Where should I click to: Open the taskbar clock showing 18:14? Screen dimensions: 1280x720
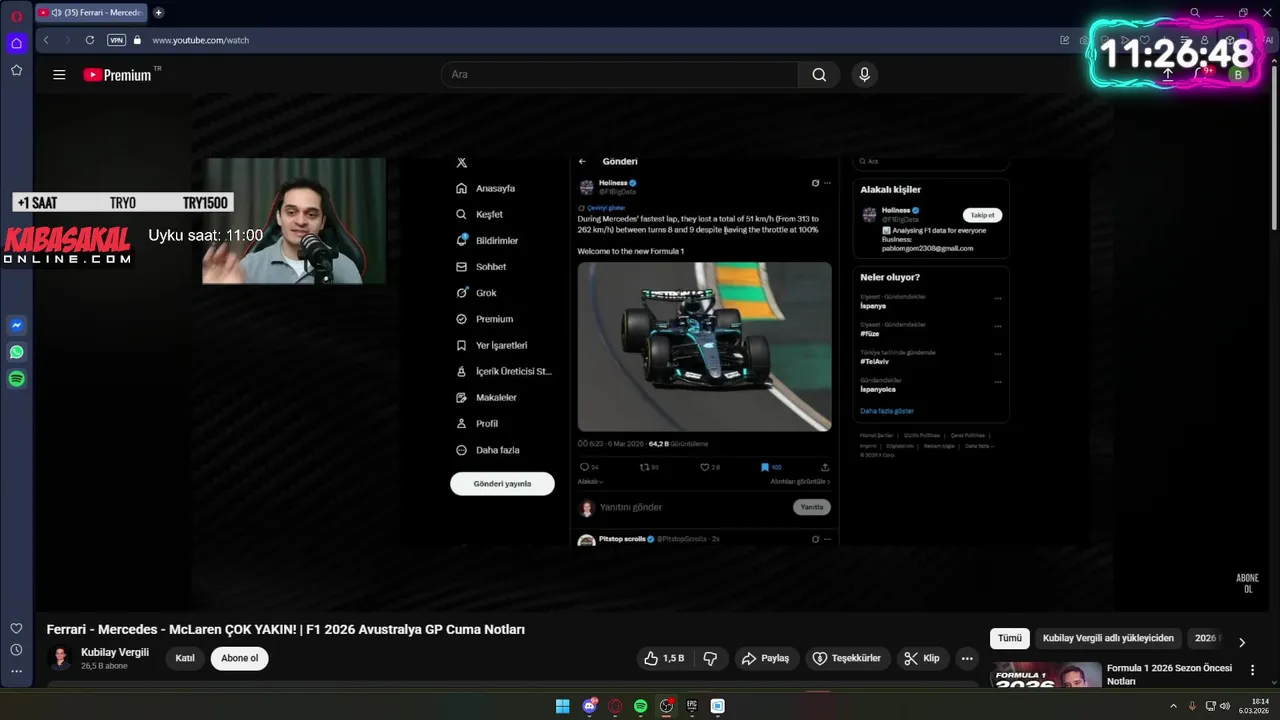coord(1256,706)
